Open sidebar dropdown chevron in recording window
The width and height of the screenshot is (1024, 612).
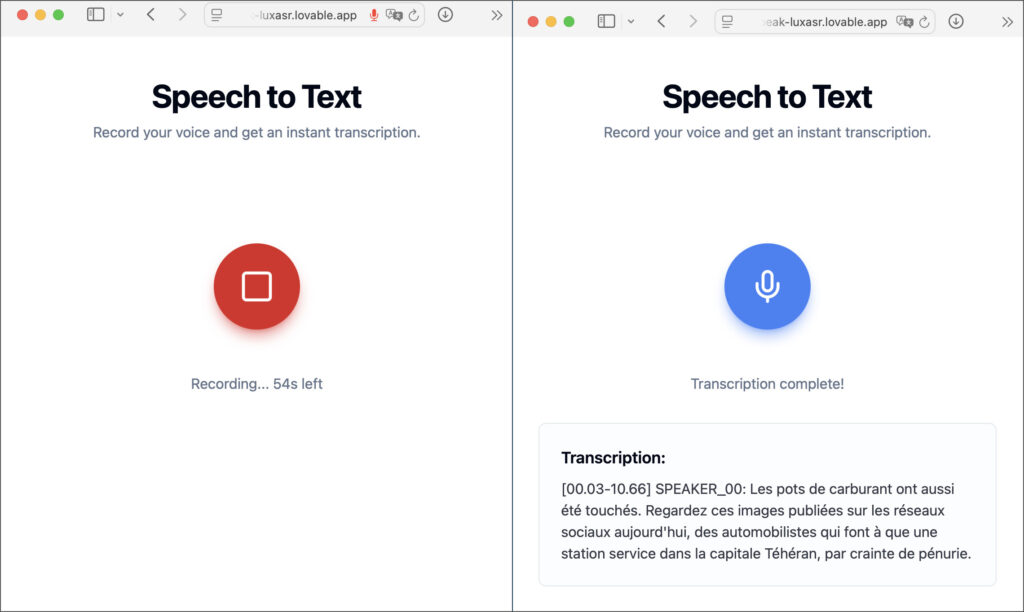(x=120, y=15)
